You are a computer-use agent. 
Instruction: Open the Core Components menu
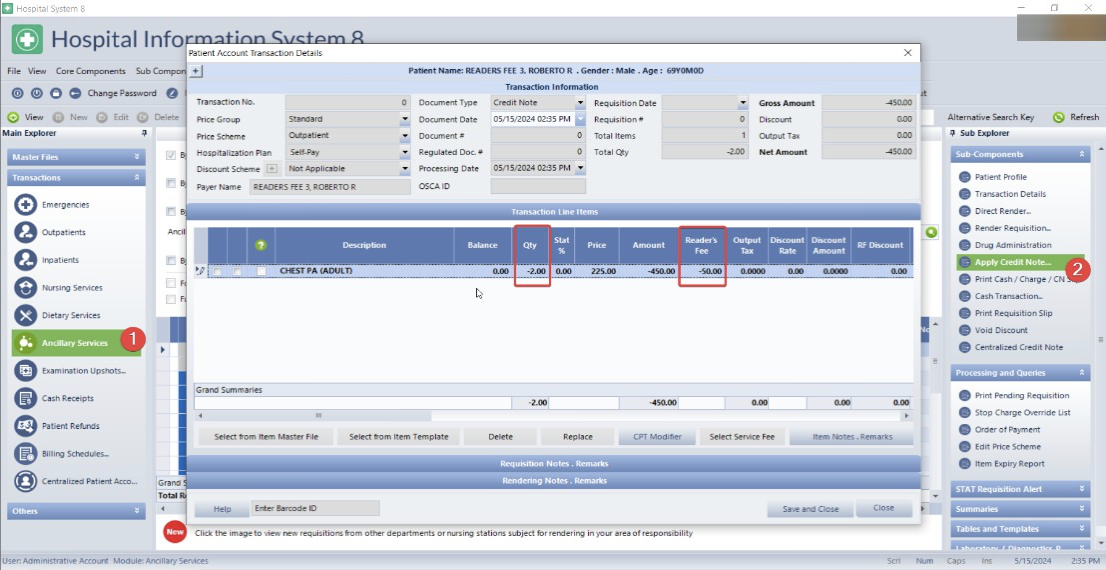[91, 71]
